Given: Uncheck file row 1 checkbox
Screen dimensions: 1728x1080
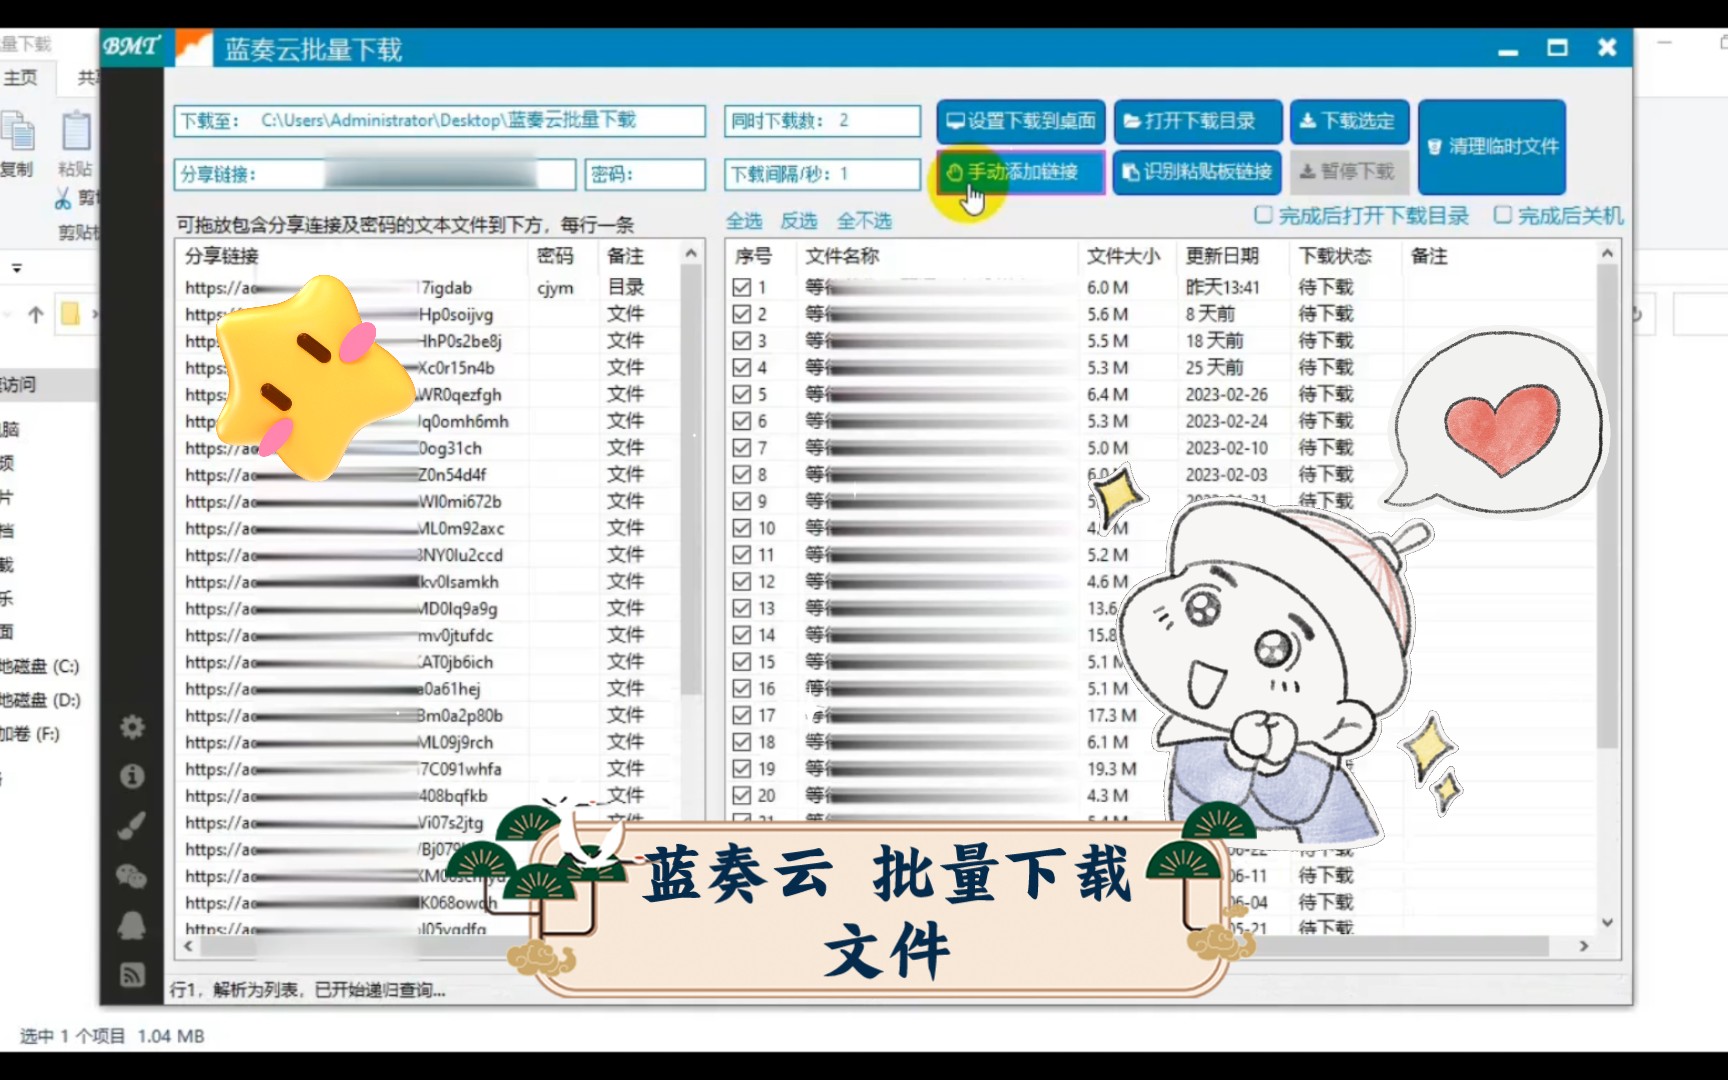Looking at the screenshot, I should click(x=741, y=287).
